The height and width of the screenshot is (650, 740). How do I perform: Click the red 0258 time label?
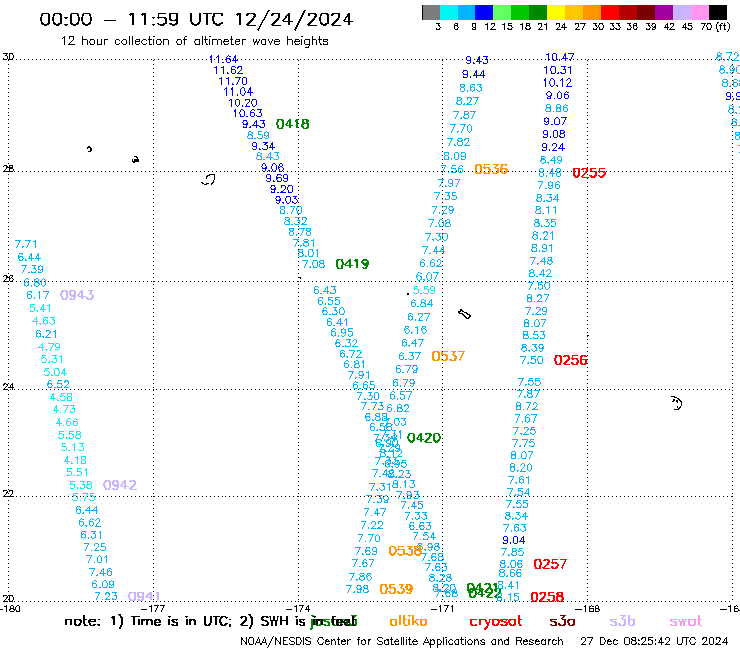pos(547,597)
